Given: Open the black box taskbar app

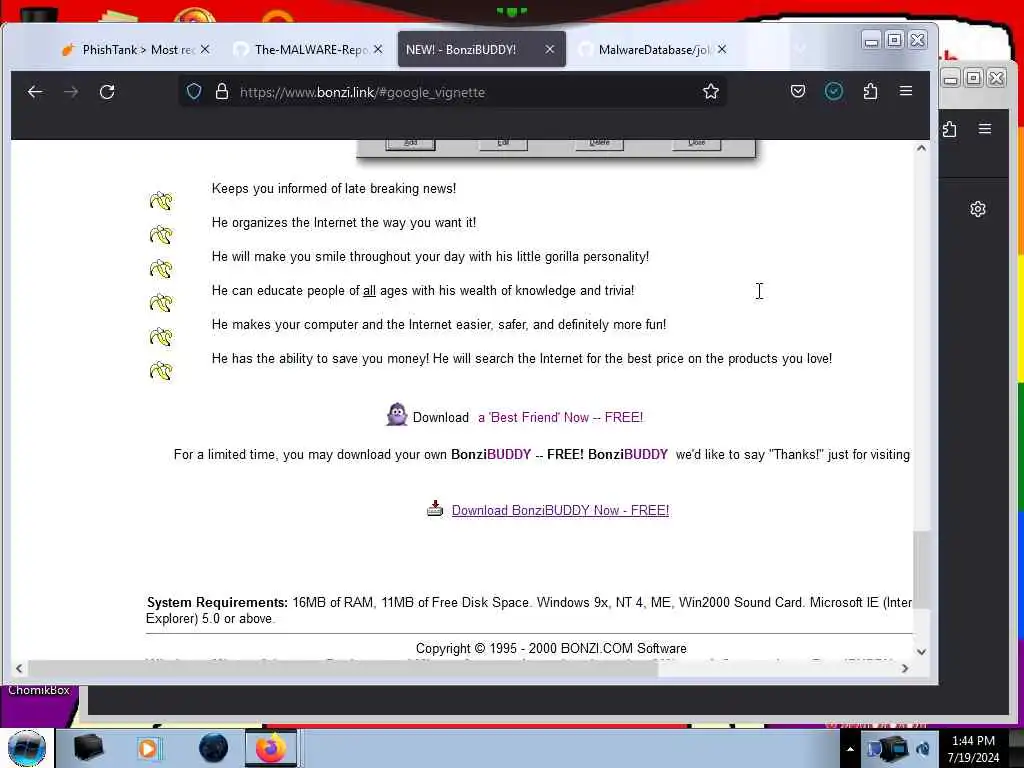Looking at the screenshot, I should coord(89,748).
